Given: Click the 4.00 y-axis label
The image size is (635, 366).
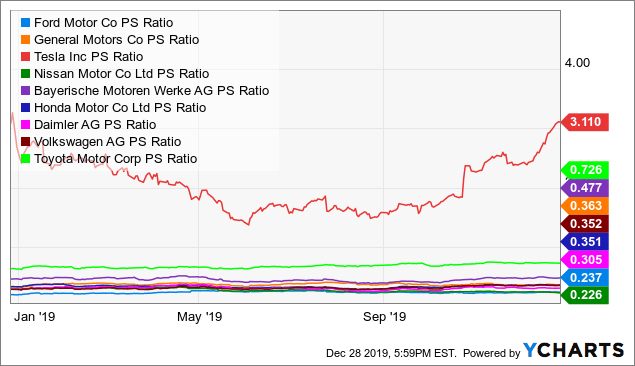Looking at the screenshot, I should coord(577,63).
